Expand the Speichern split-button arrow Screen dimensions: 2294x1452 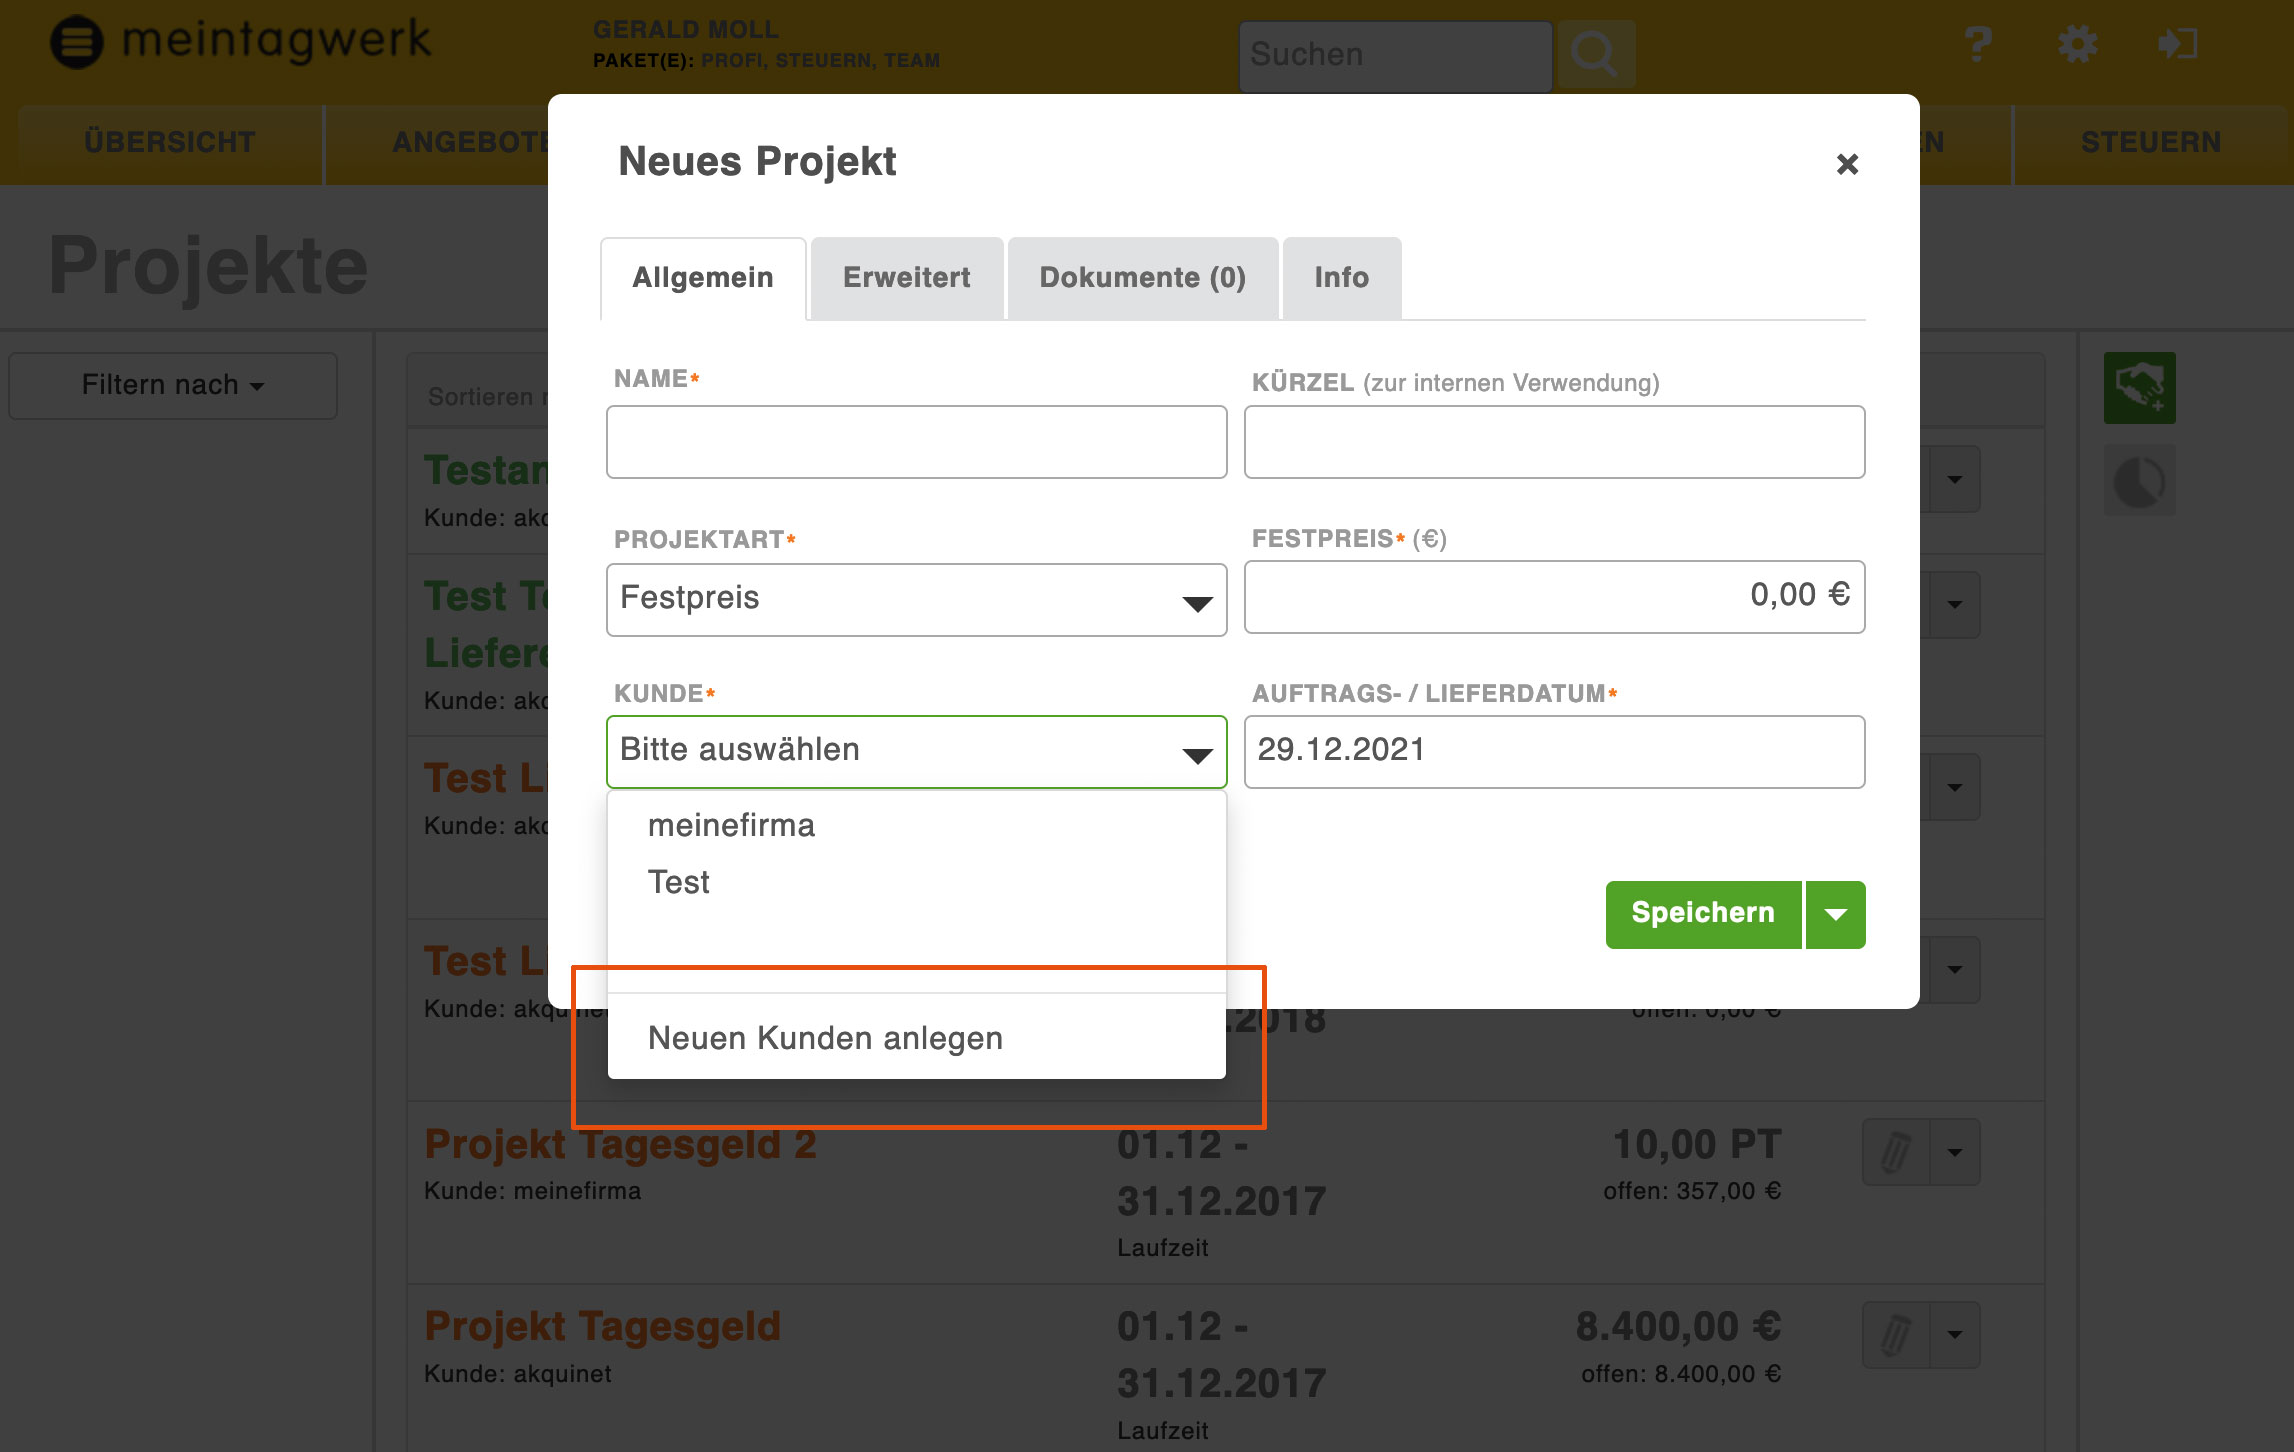coord(1836,914)
